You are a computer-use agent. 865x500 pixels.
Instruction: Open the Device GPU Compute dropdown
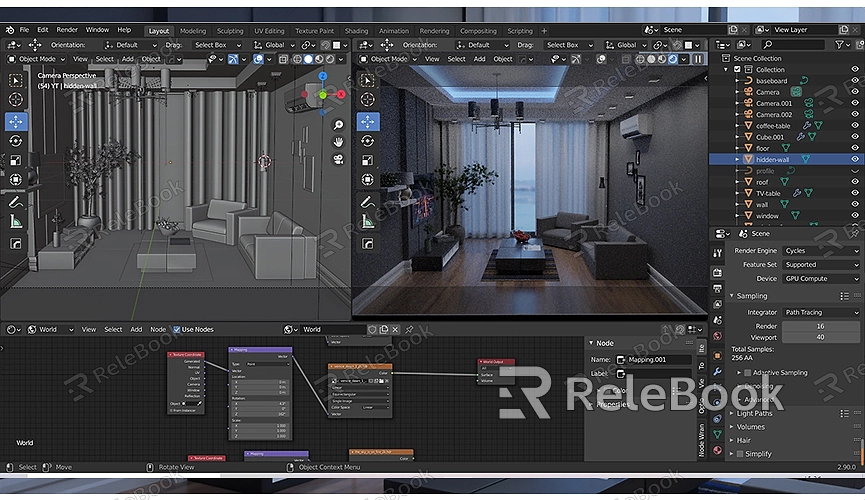pos(821,279)
